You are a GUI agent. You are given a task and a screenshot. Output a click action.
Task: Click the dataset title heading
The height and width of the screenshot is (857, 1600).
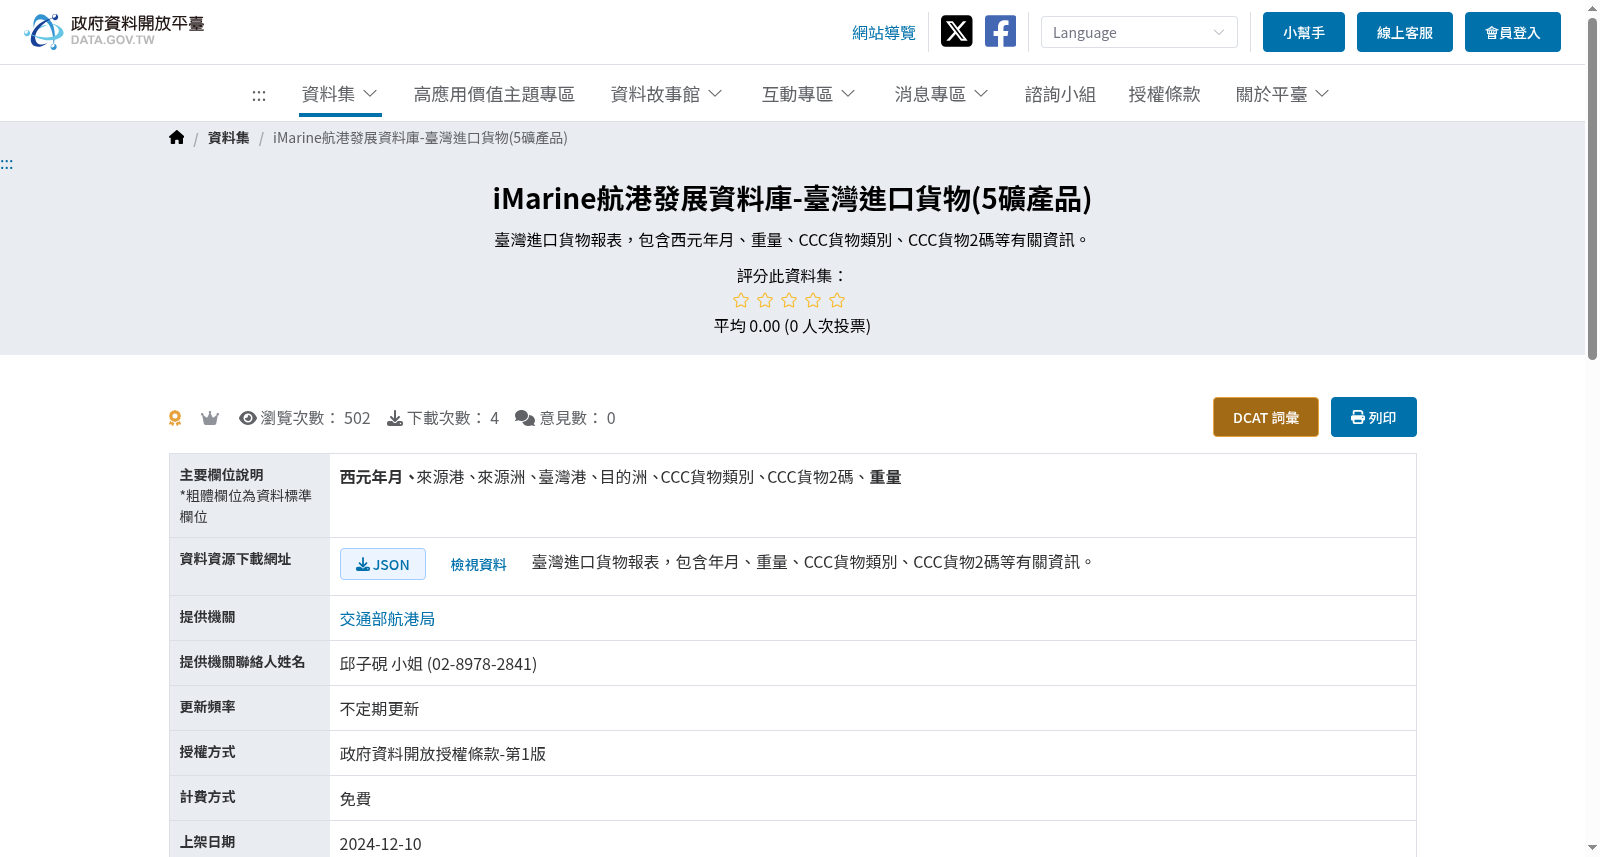click(x=792, y=199)
